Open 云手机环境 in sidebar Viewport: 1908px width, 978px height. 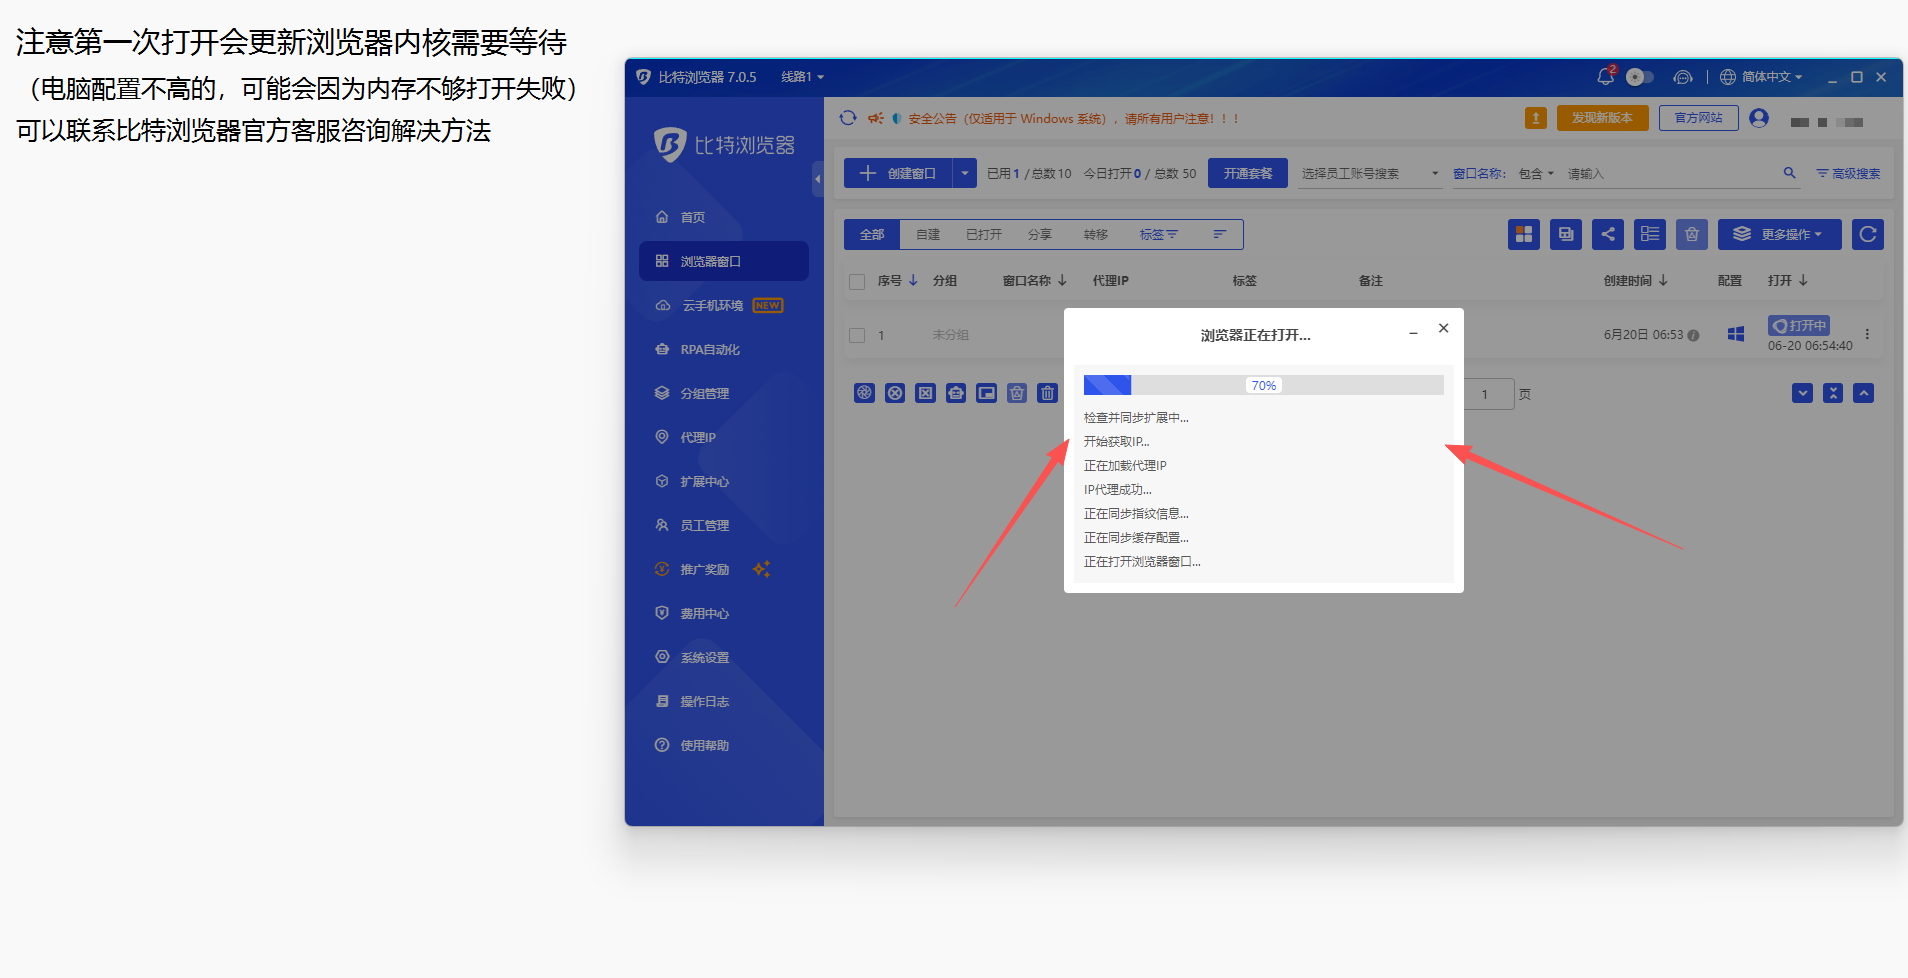[x=724, y=305]
